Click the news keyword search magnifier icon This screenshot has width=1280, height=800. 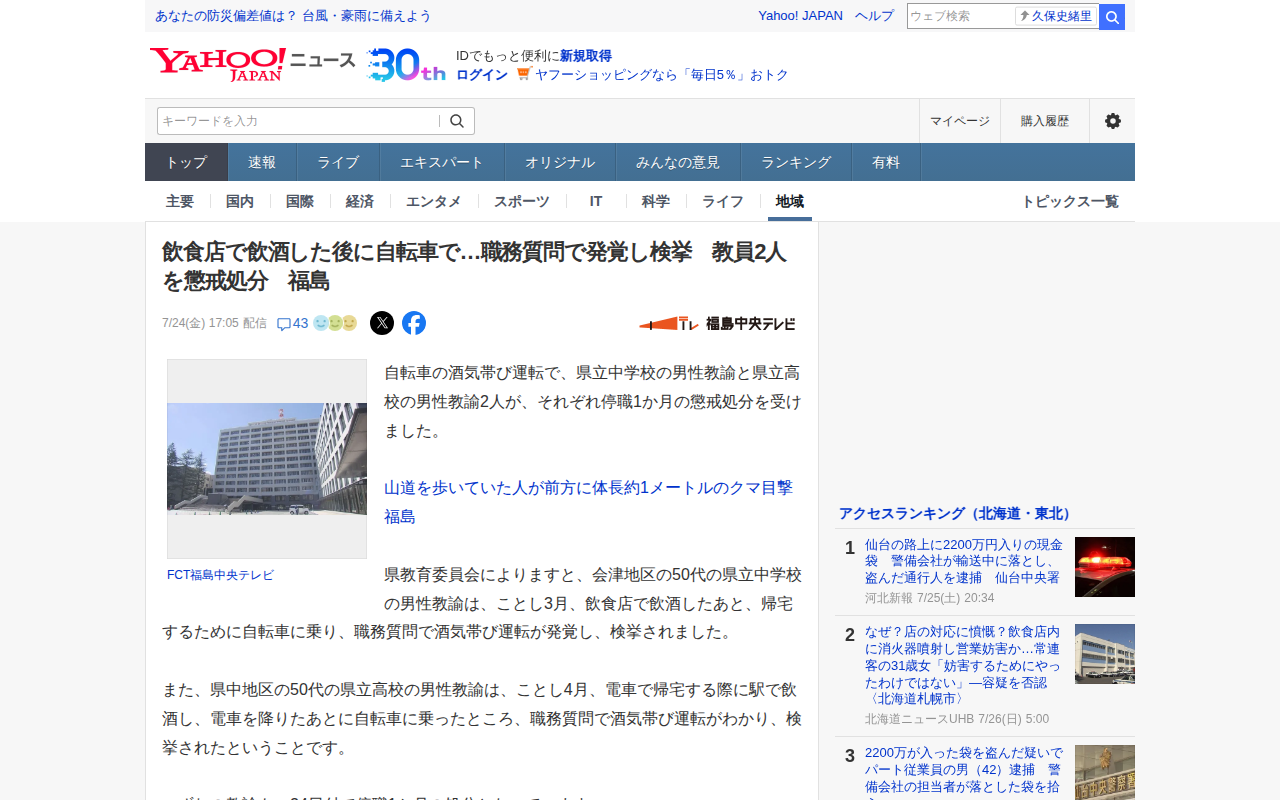457,121
